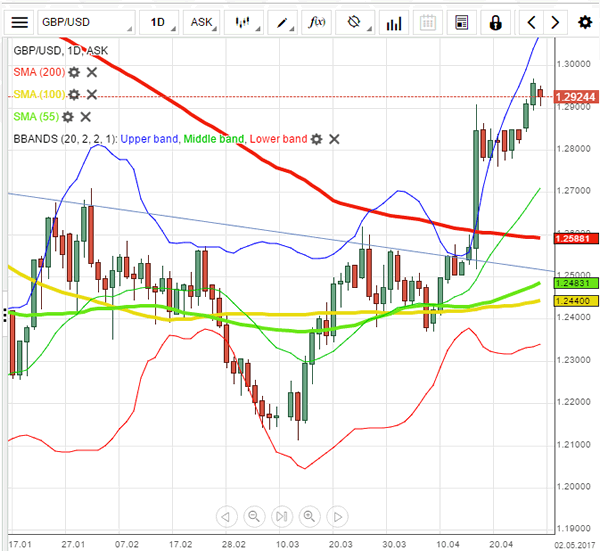Click the three-dot handle on left edge
Screen dimensions: 600x551
point(4,315)
